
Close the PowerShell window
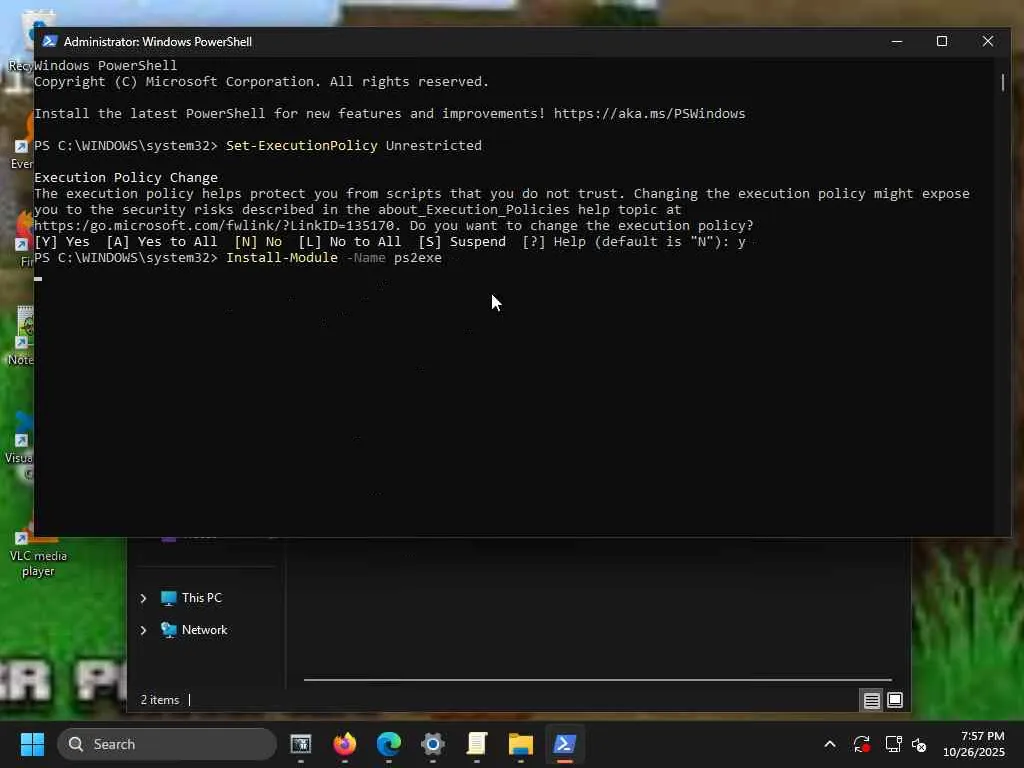(x=987, y=41)
